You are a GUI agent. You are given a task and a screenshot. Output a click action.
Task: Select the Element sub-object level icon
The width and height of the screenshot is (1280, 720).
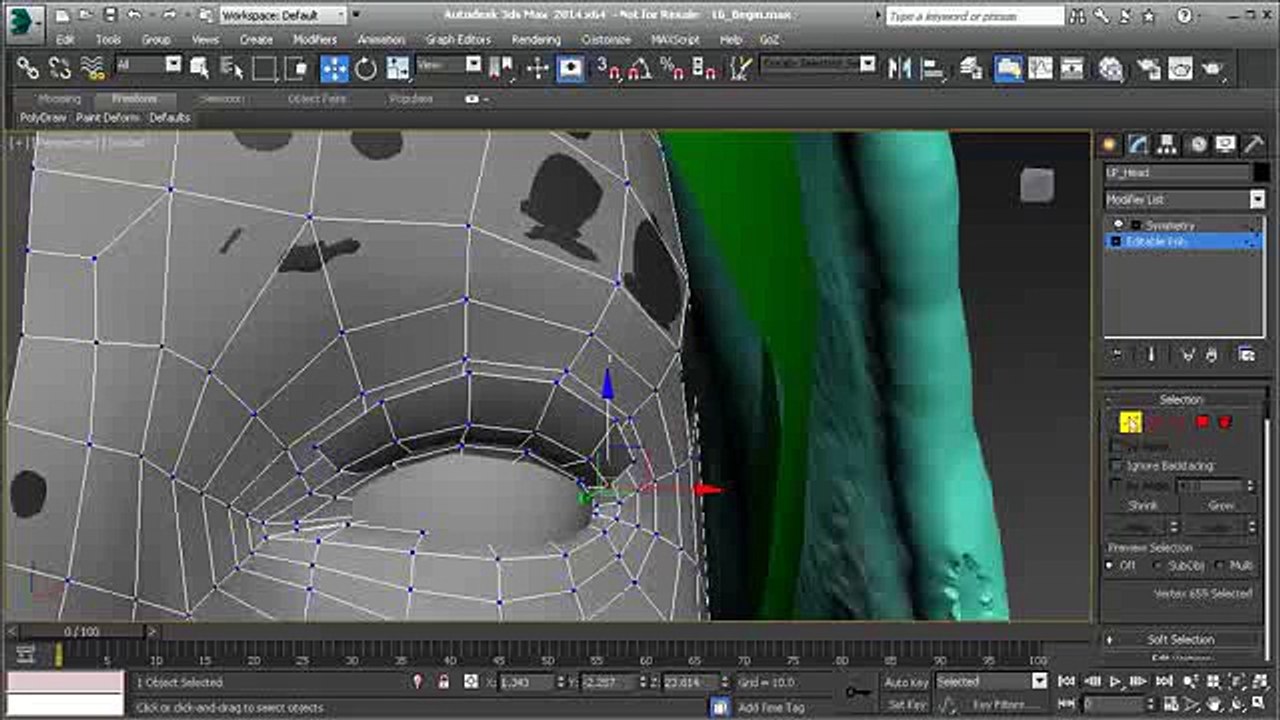[x=1225, y=422]
